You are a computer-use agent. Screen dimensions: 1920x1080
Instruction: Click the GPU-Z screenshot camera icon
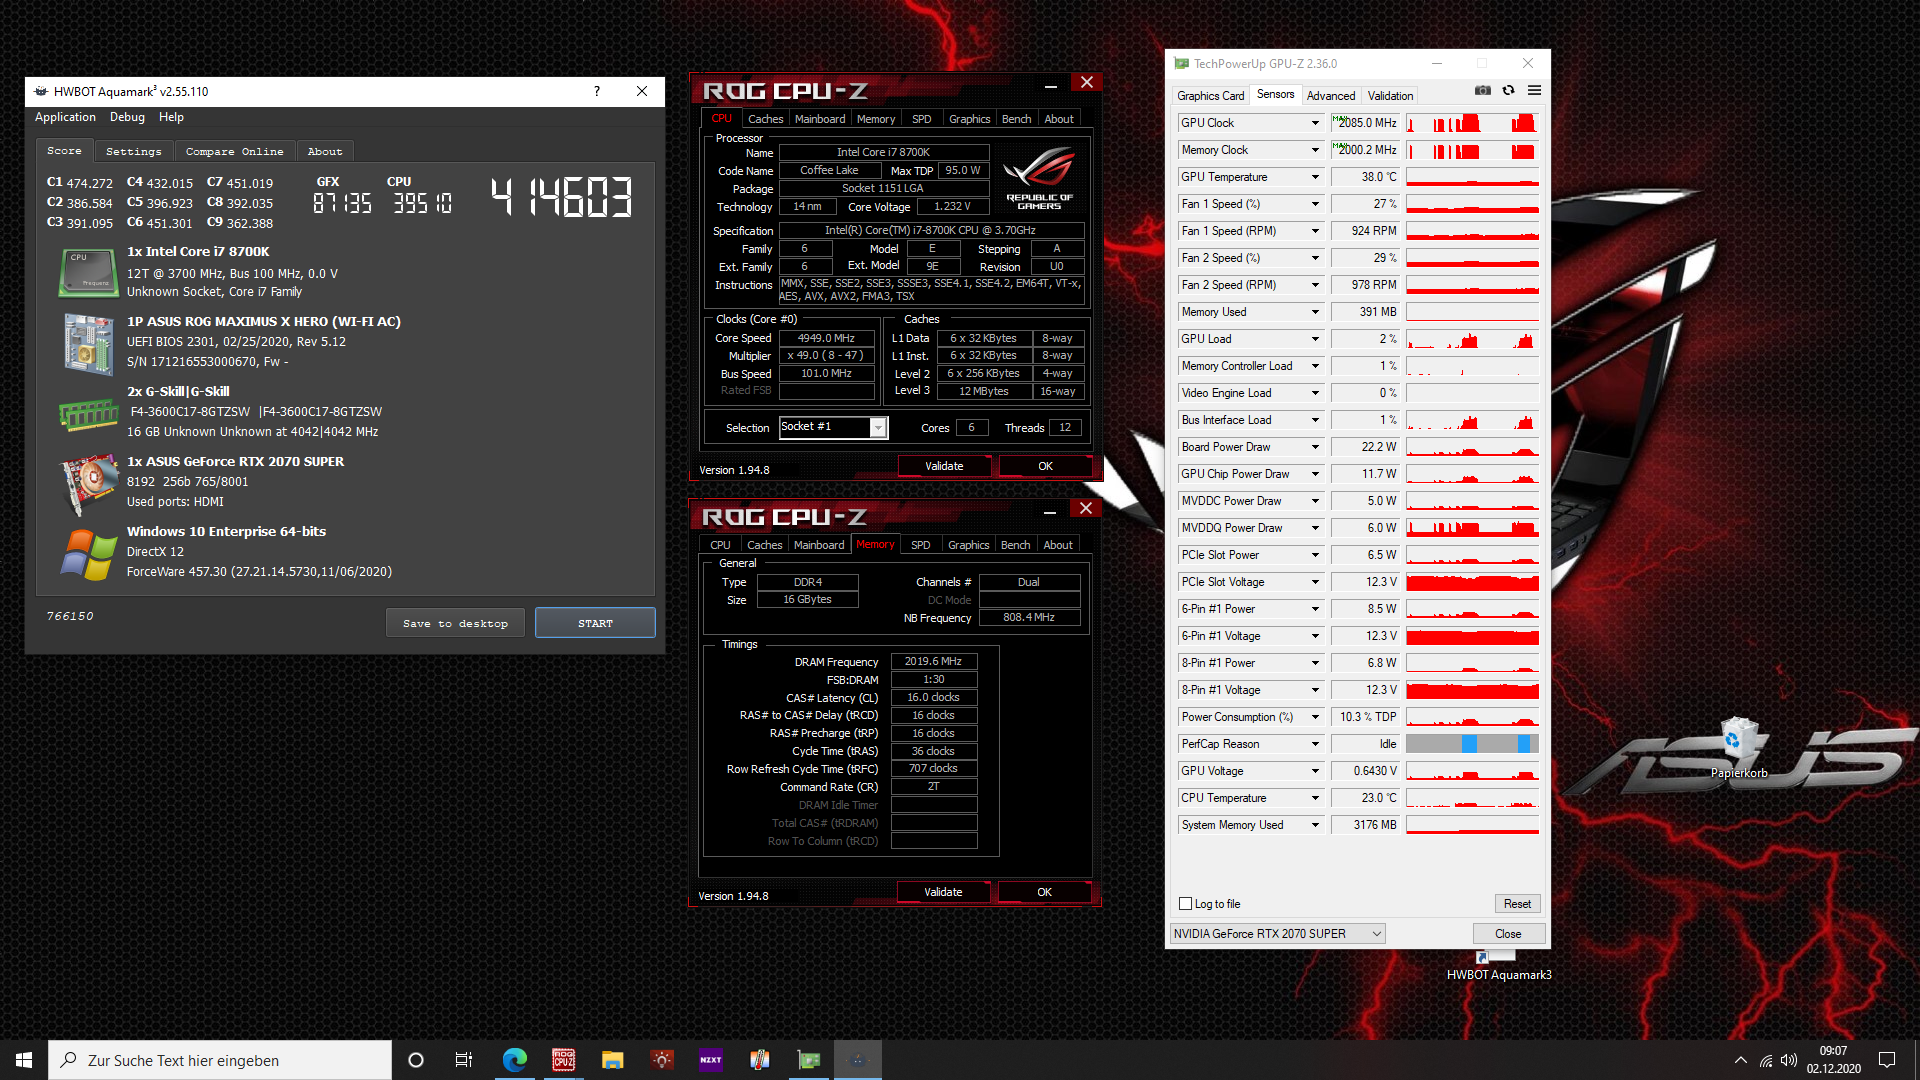tap(1482, 91)
